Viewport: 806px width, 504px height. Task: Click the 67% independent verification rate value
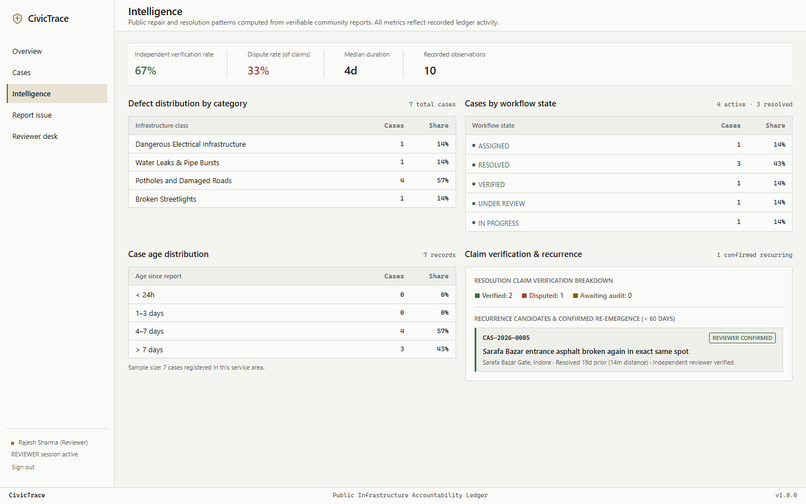pos(145,71)
